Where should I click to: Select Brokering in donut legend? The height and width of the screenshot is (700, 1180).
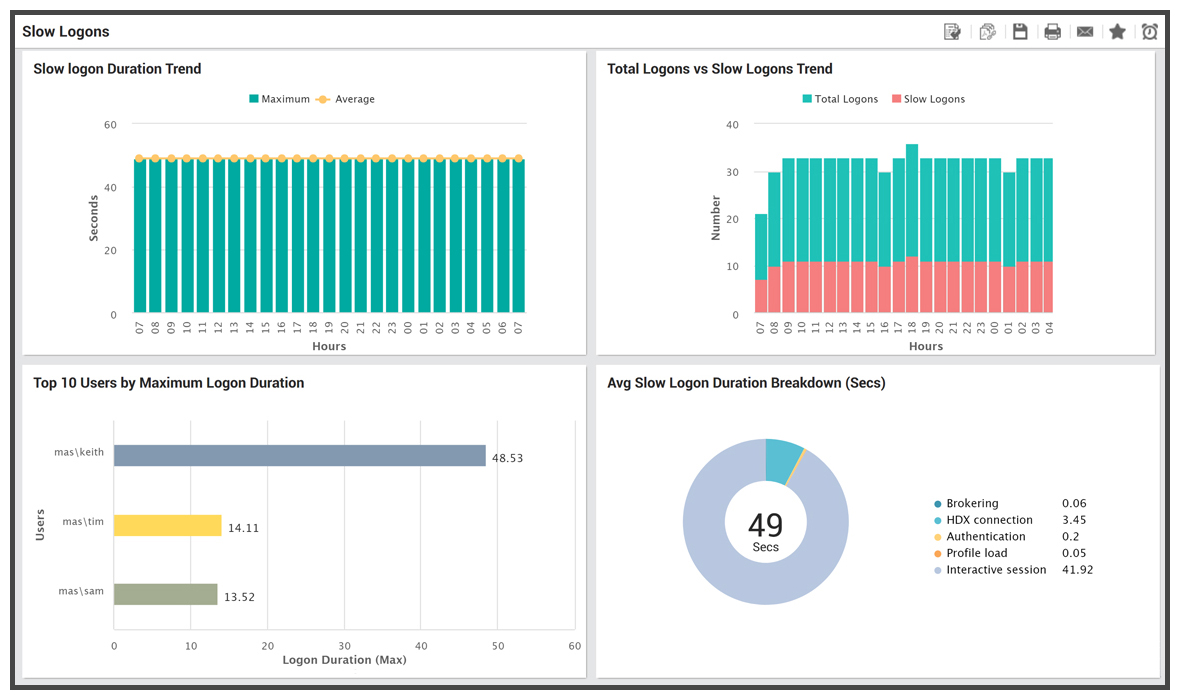[966, 503]
